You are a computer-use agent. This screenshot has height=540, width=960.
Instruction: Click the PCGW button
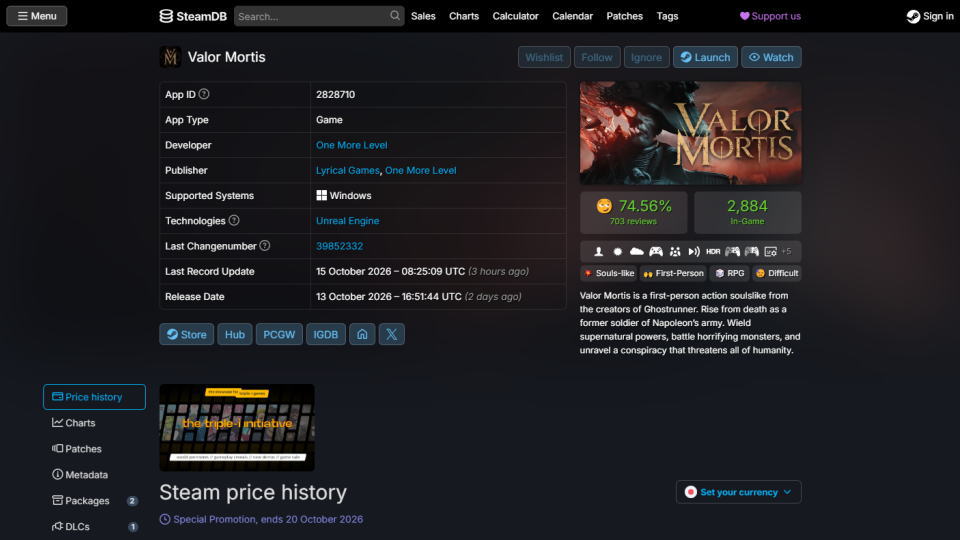pos(279,334)
